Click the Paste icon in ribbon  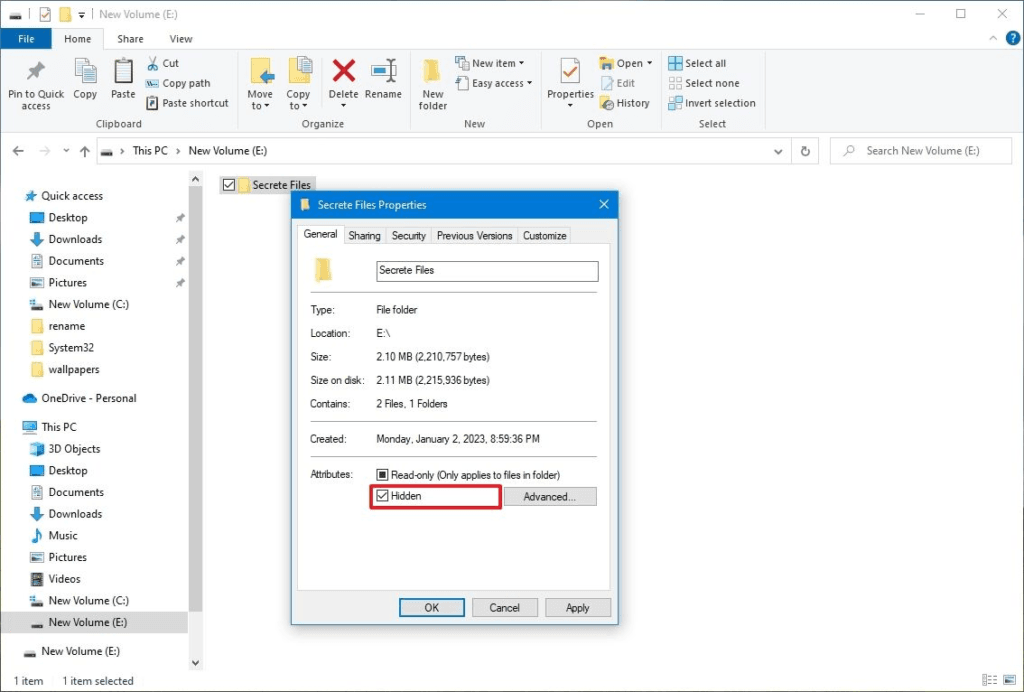[123, 73]
